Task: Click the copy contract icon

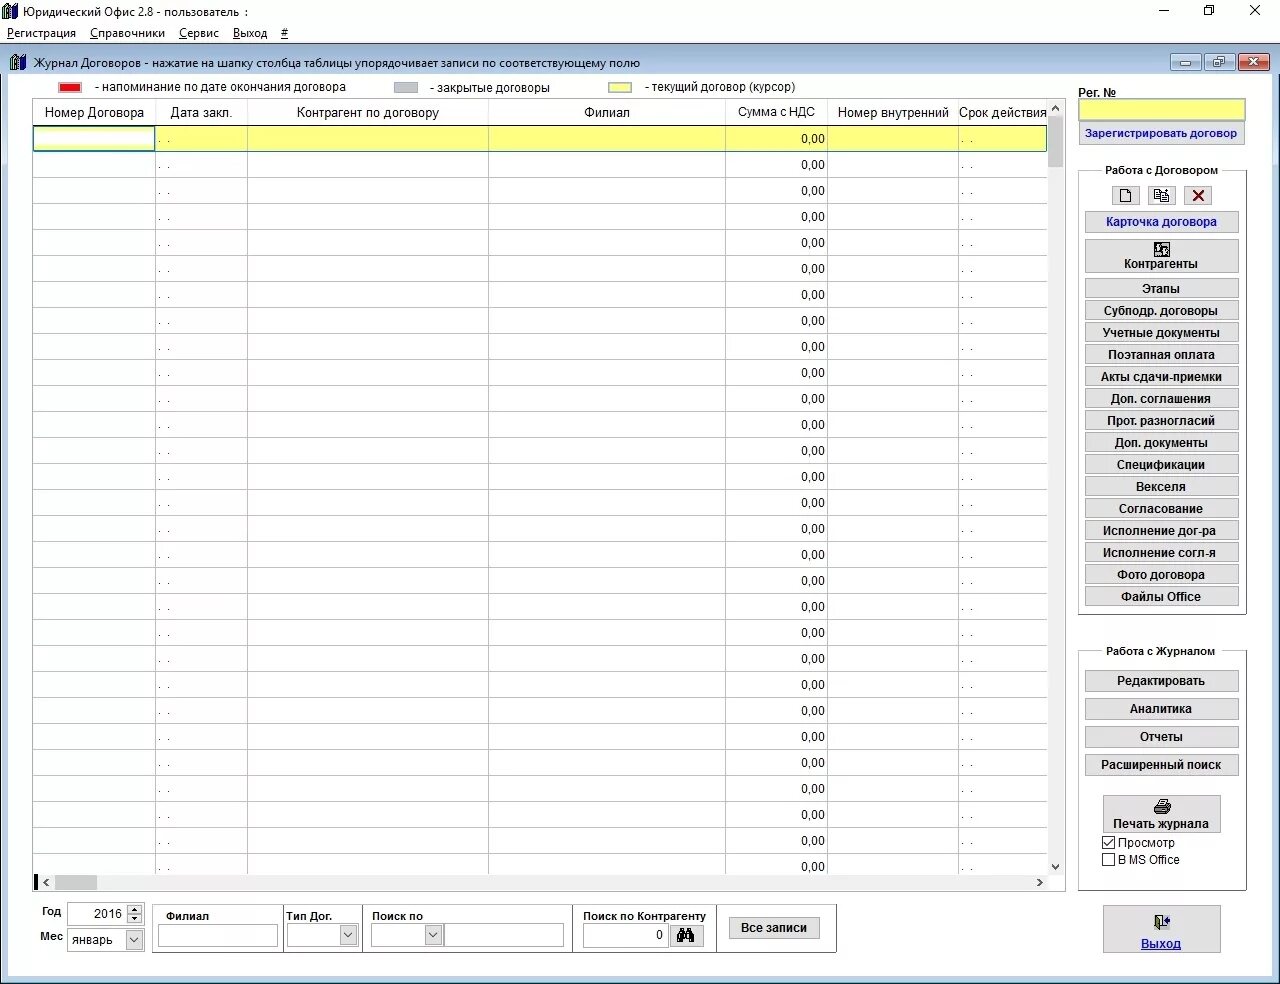Action: pyautogui.click(x=1162, y=196)
